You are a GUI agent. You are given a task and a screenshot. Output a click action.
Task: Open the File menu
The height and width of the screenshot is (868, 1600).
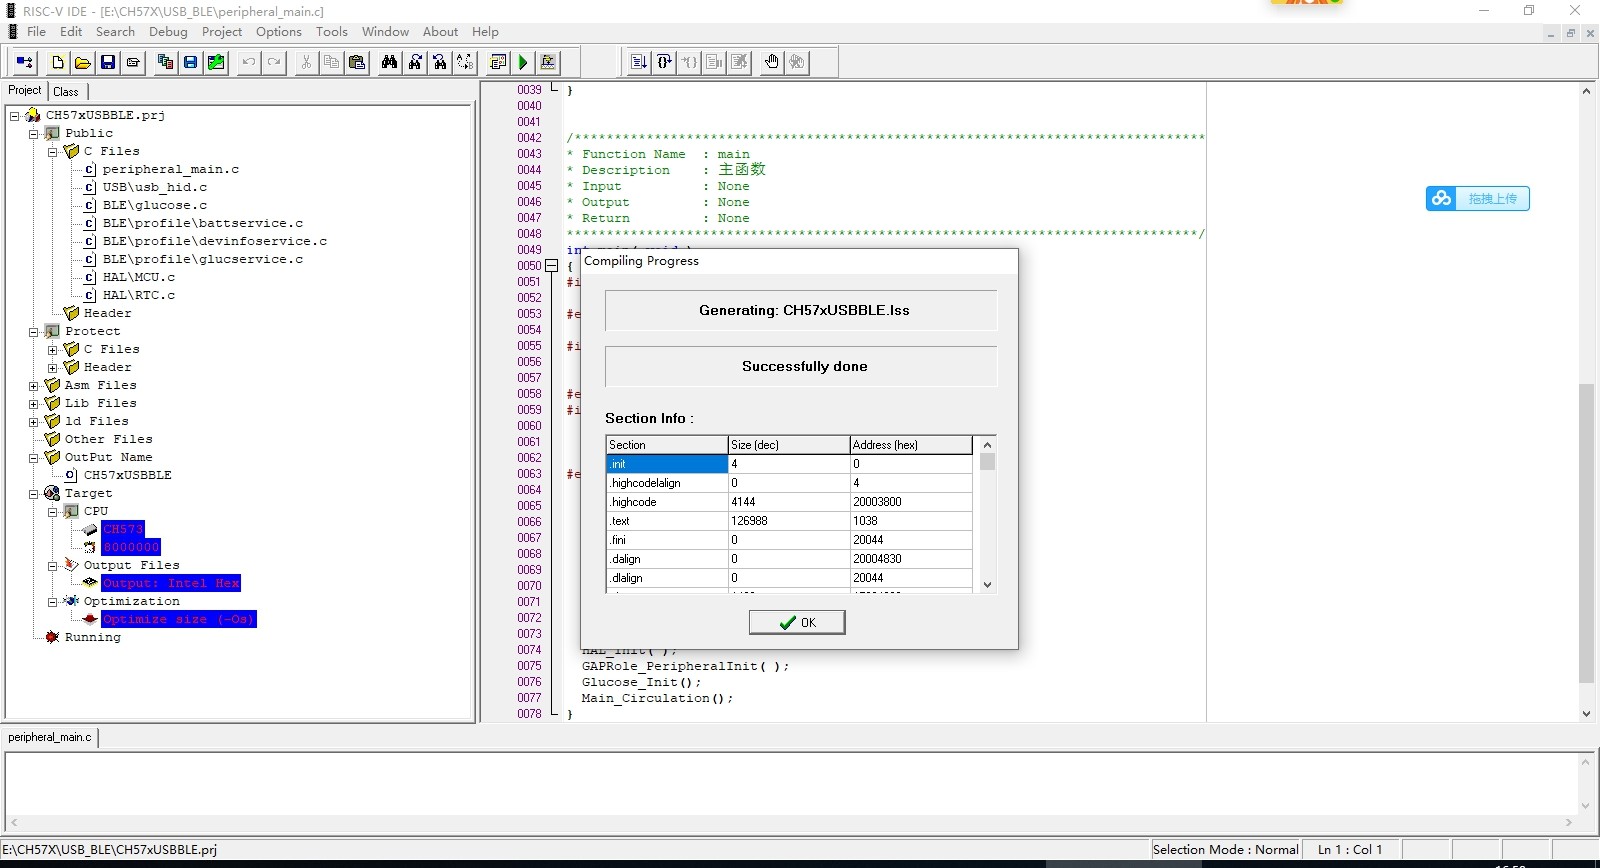tap(36, 32)
